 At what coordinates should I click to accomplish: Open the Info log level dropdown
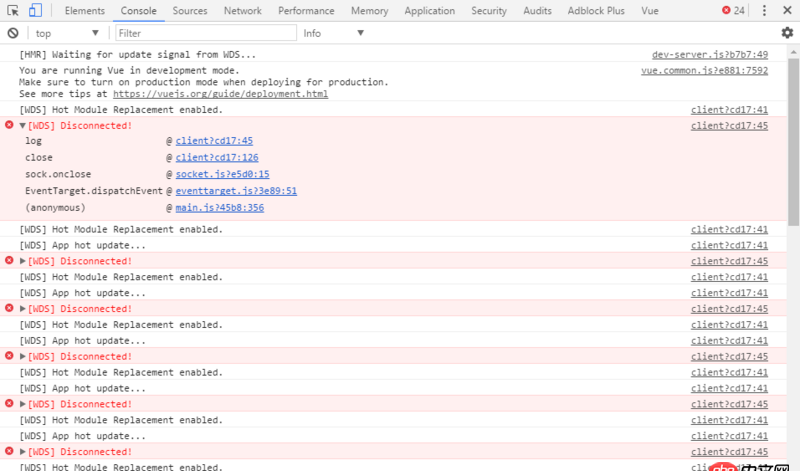[333, 33]
